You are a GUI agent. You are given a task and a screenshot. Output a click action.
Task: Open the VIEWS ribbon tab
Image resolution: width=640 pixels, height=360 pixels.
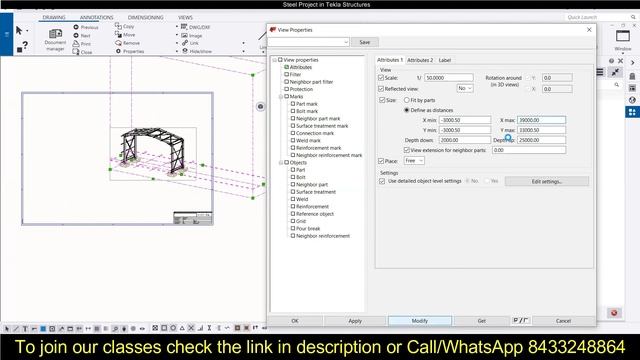coord(185,17)
